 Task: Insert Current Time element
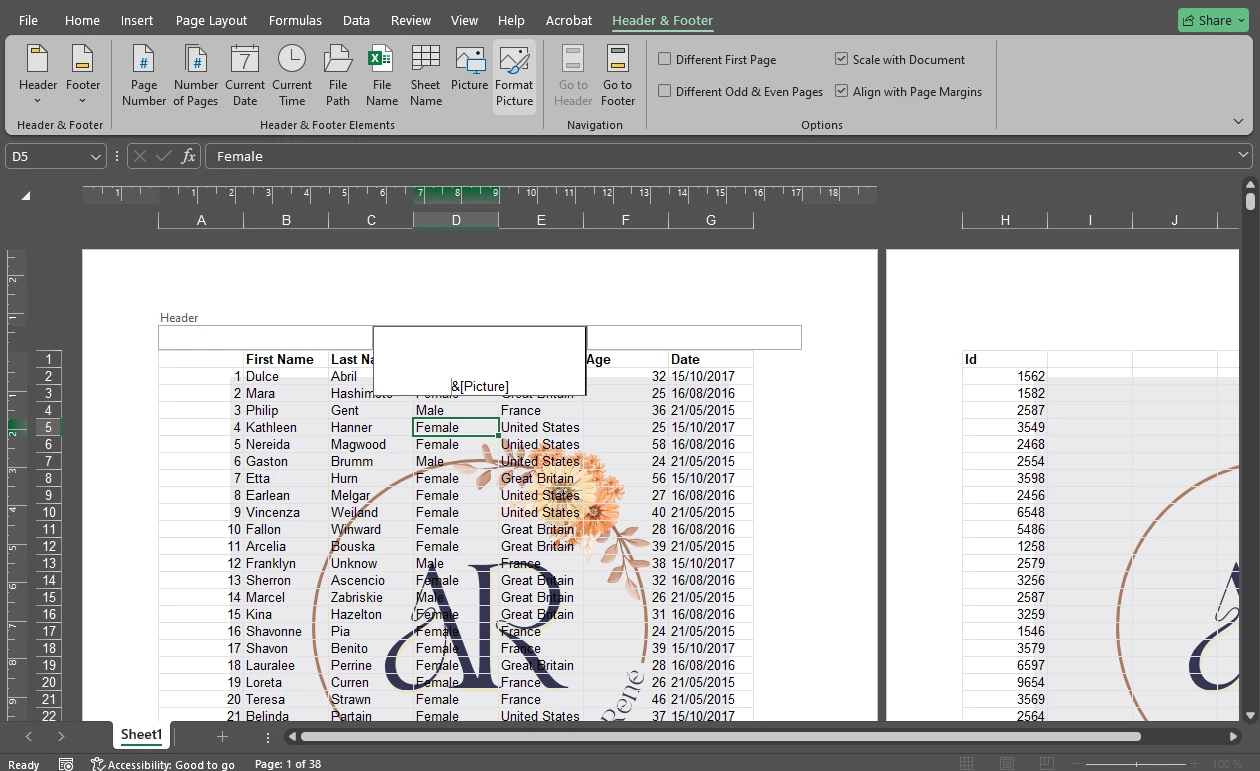coord(292,76)
